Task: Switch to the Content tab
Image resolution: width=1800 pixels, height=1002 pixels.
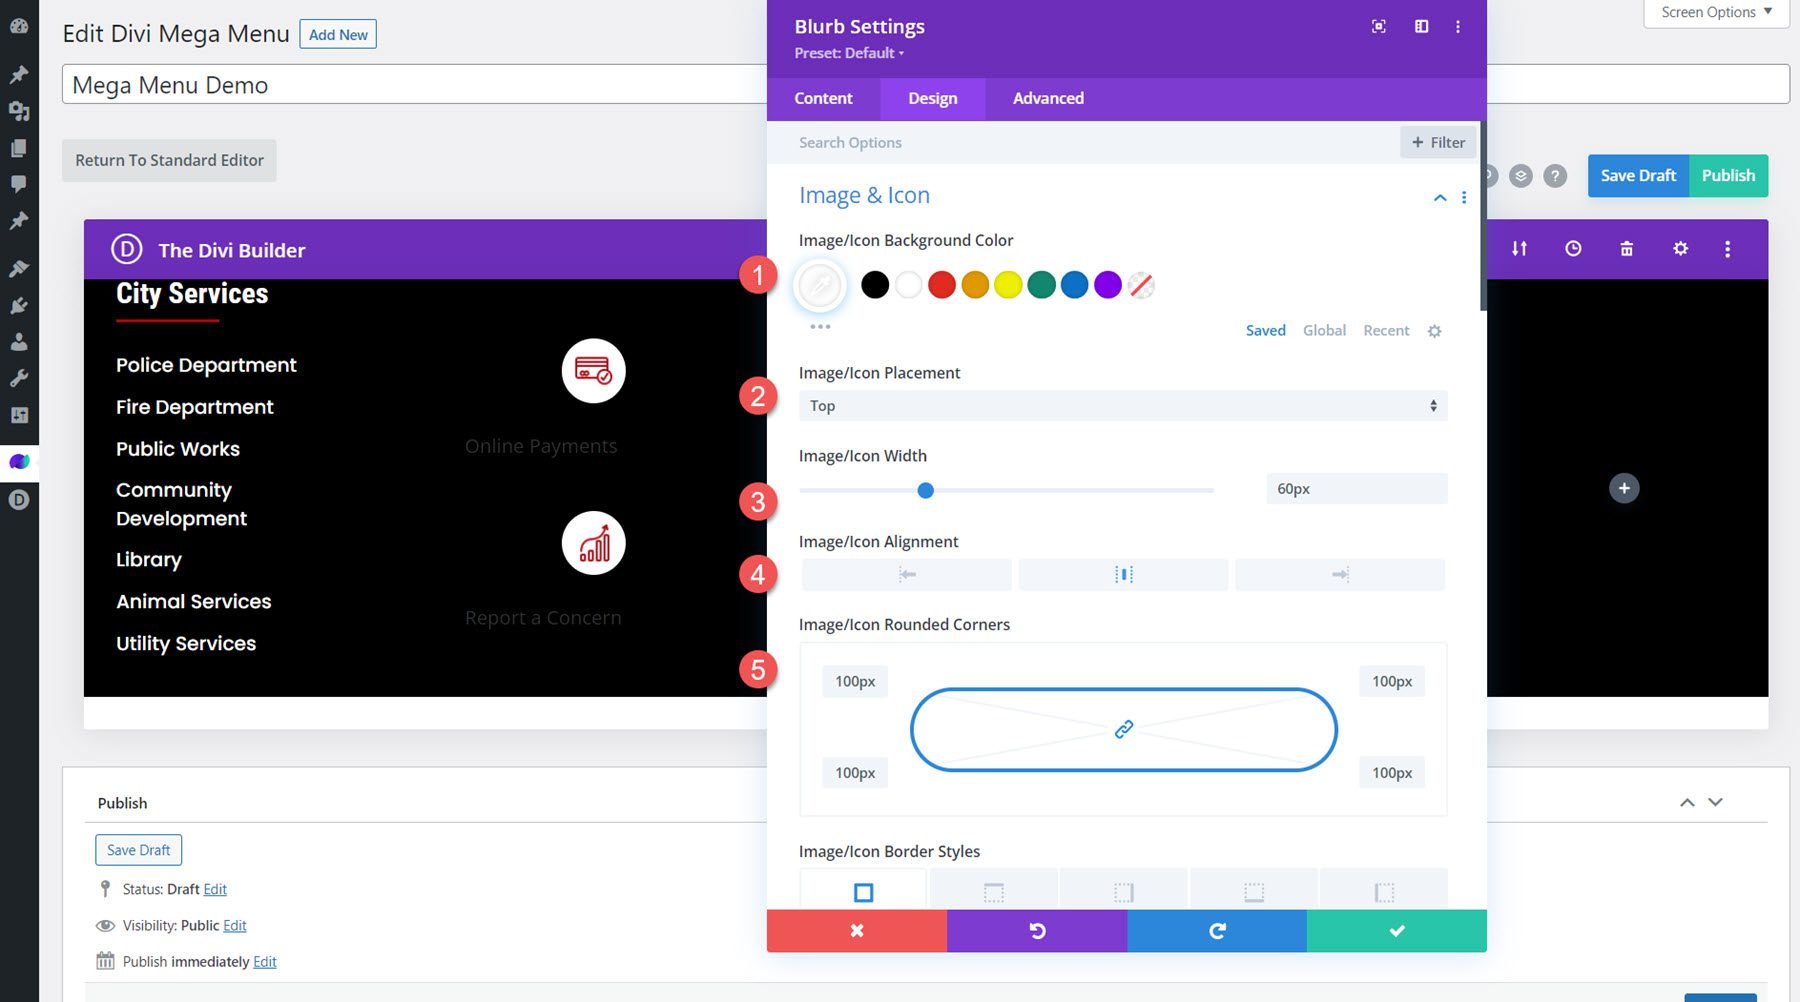Action: (823, 98)
